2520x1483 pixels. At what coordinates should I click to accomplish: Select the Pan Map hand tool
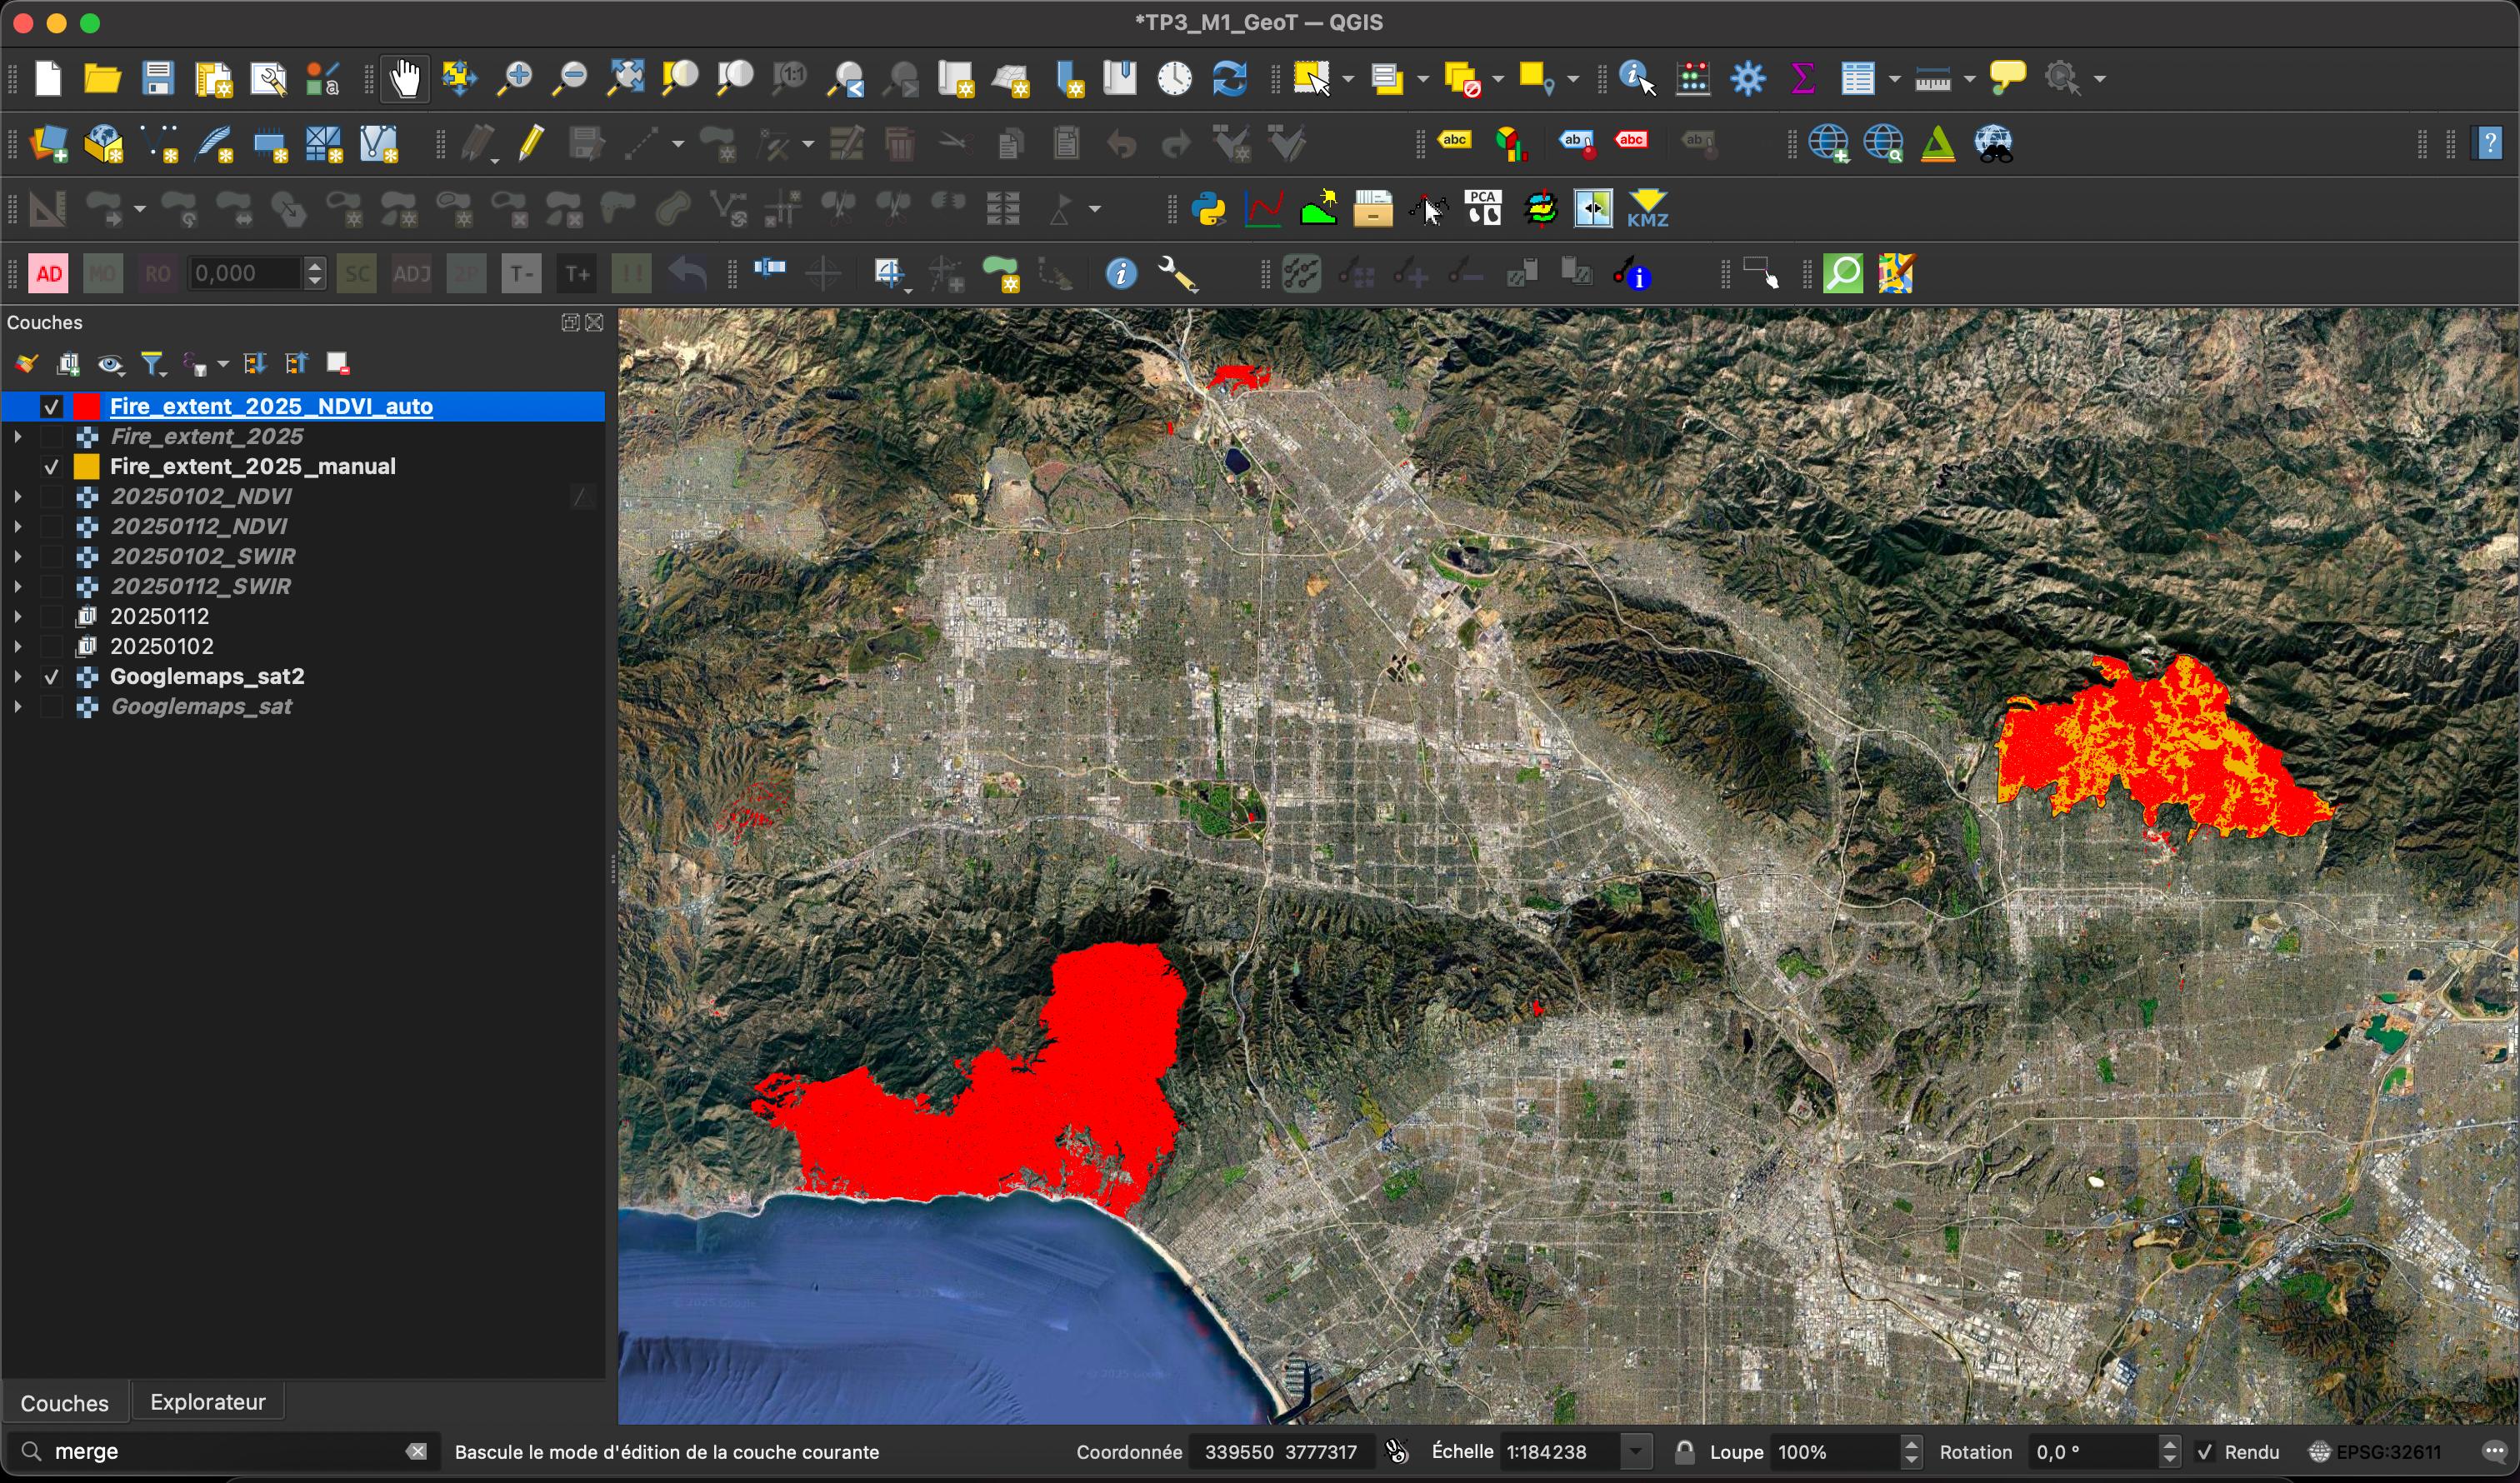[x=405, y=79]
